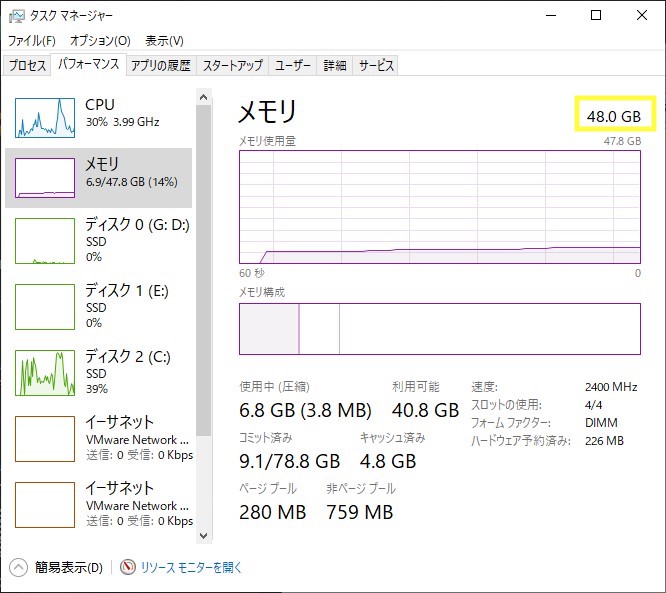Click the 使用中 (圧縮) label
The width and height of the screenshot is (666, 593).
tap(274, 387)
